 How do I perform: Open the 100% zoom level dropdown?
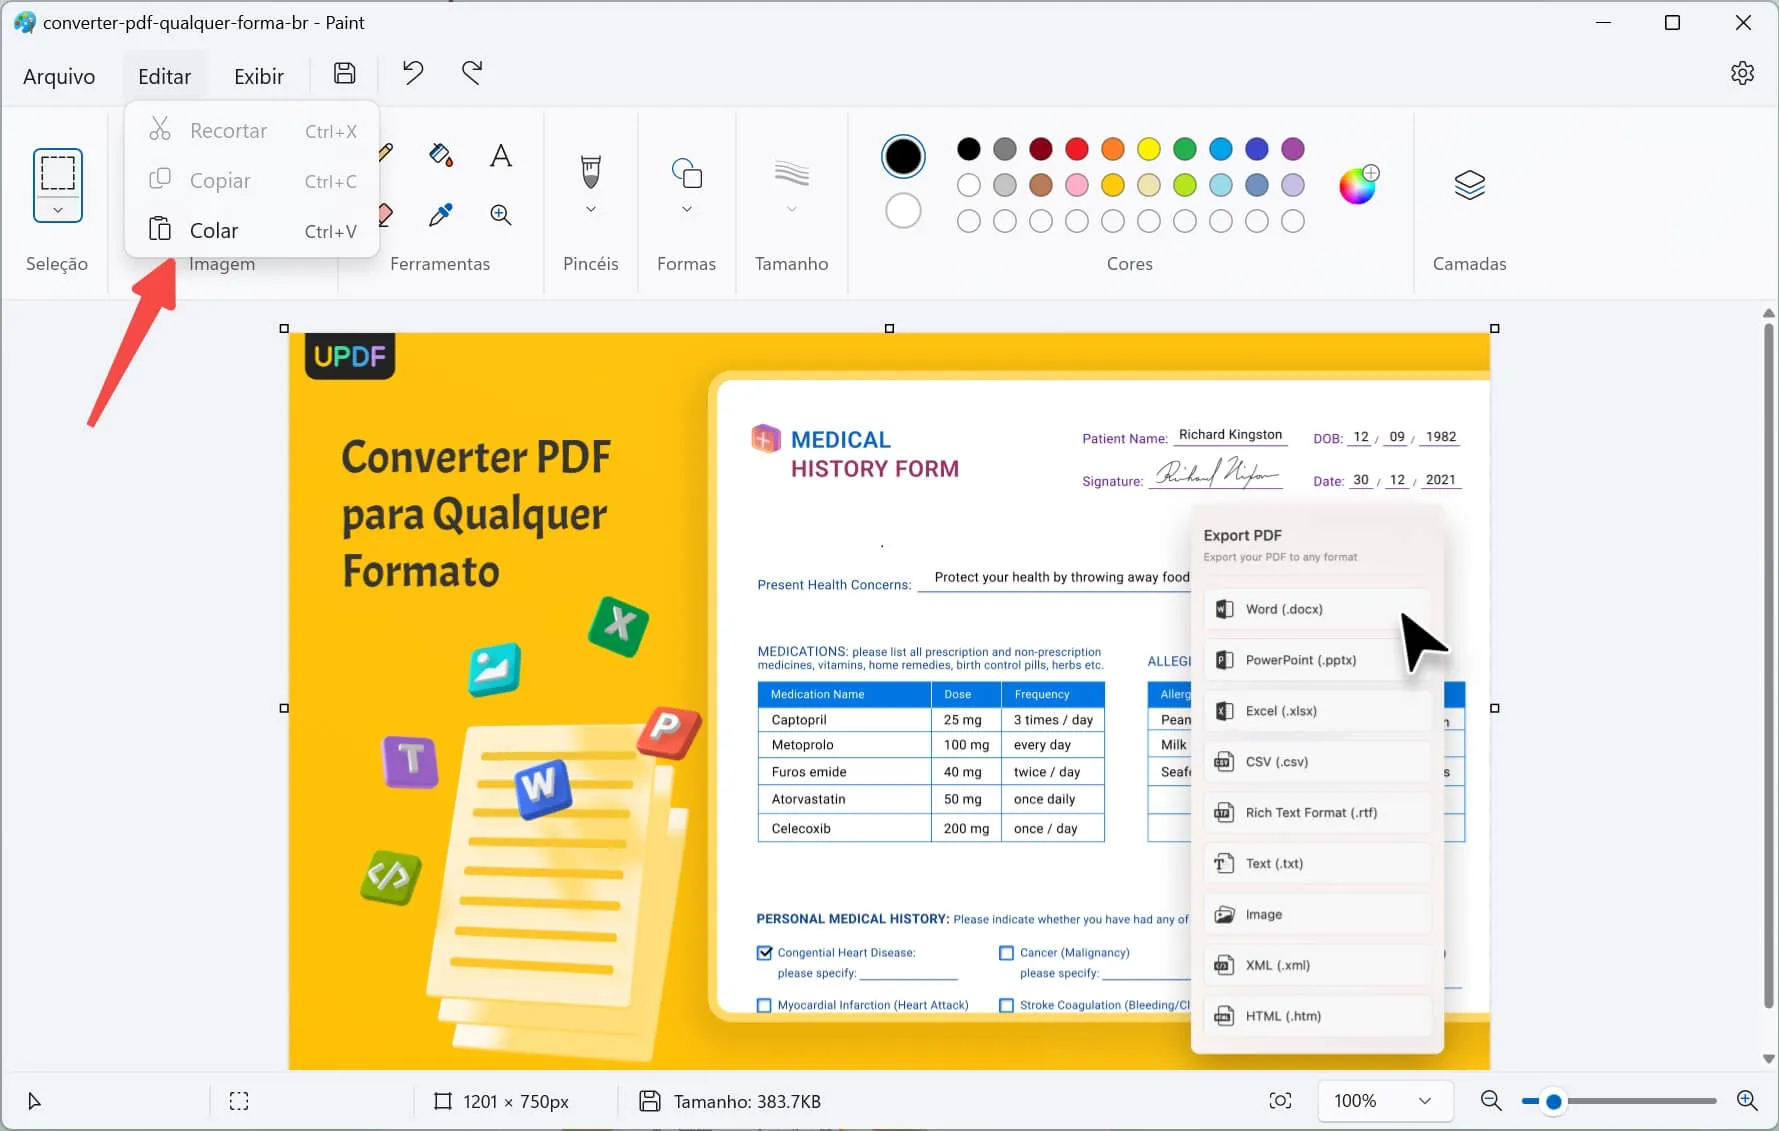(1384, 1101)
